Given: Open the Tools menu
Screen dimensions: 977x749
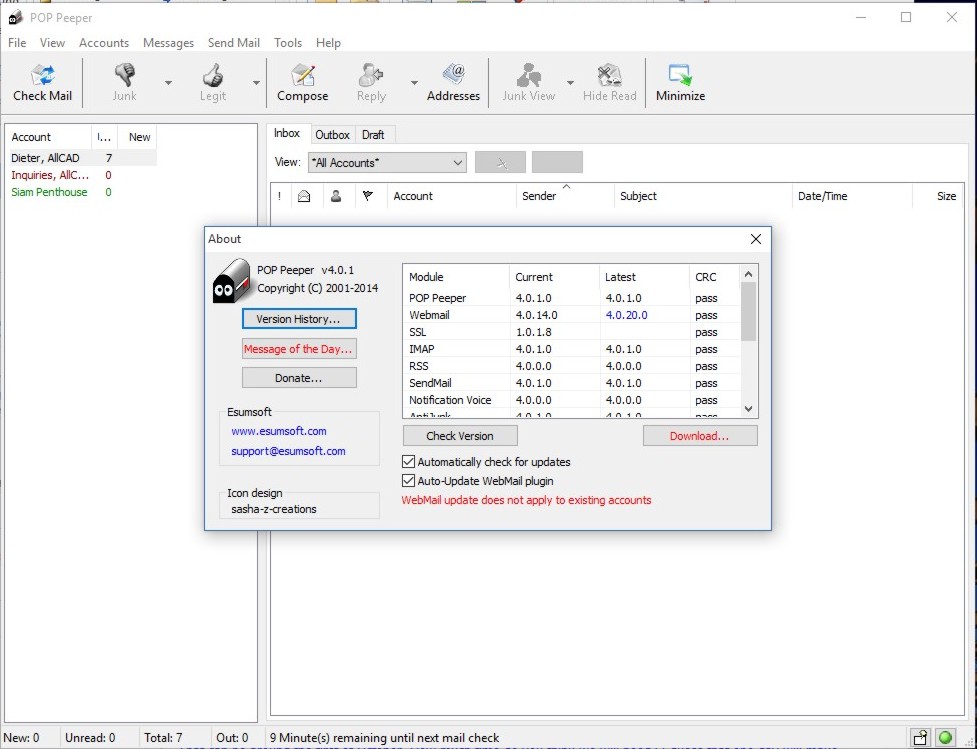Looking at the screenshot, I should (288, 42).
